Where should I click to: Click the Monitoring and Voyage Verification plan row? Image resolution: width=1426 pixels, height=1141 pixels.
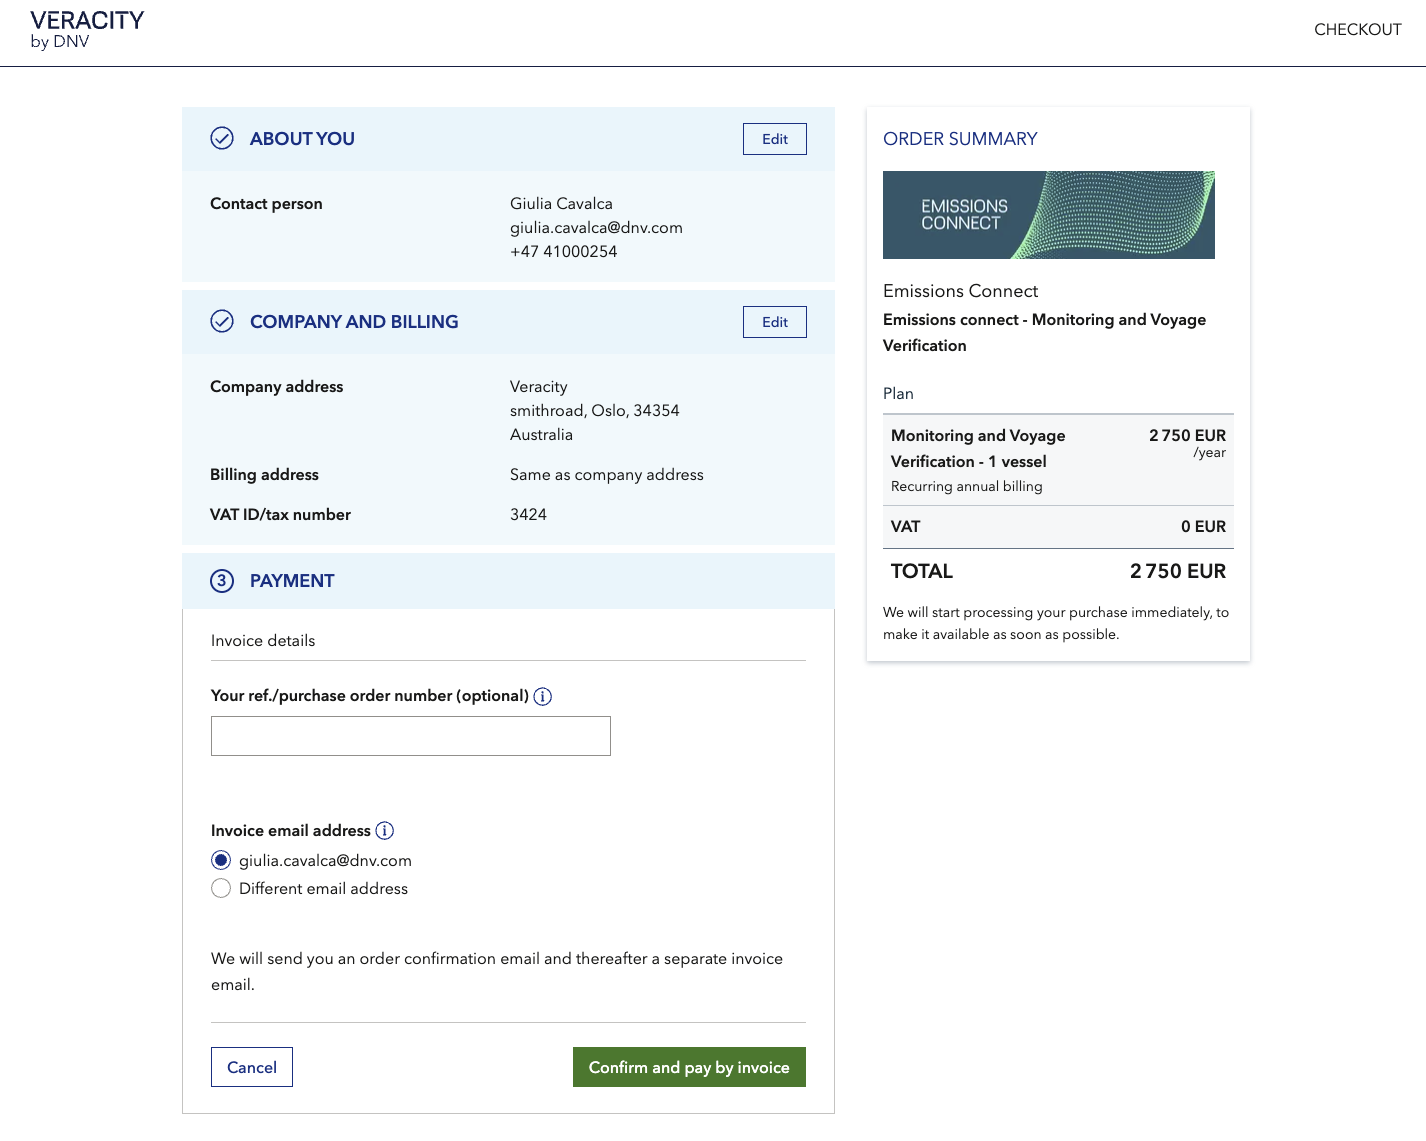pyautogui.click(x=1057, y=460)
